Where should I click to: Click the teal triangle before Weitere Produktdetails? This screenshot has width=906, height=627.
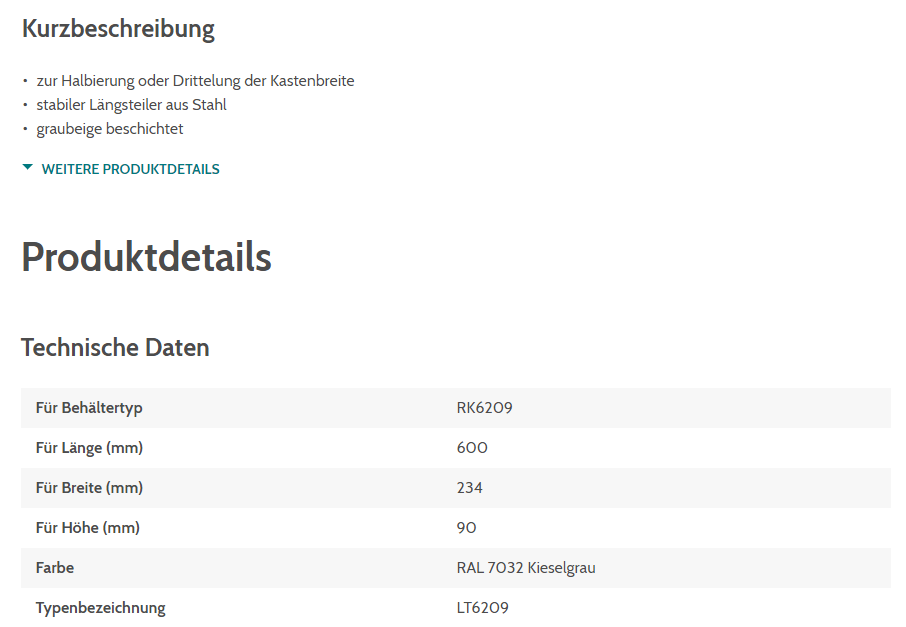(28, 168)
